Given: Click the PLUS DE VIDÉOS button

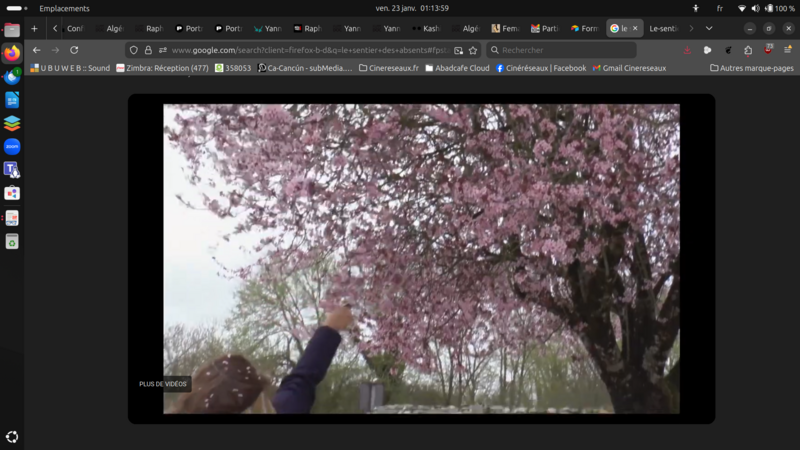Looking at the screenshot, I should pyautogui.click(x=163, y=384).
